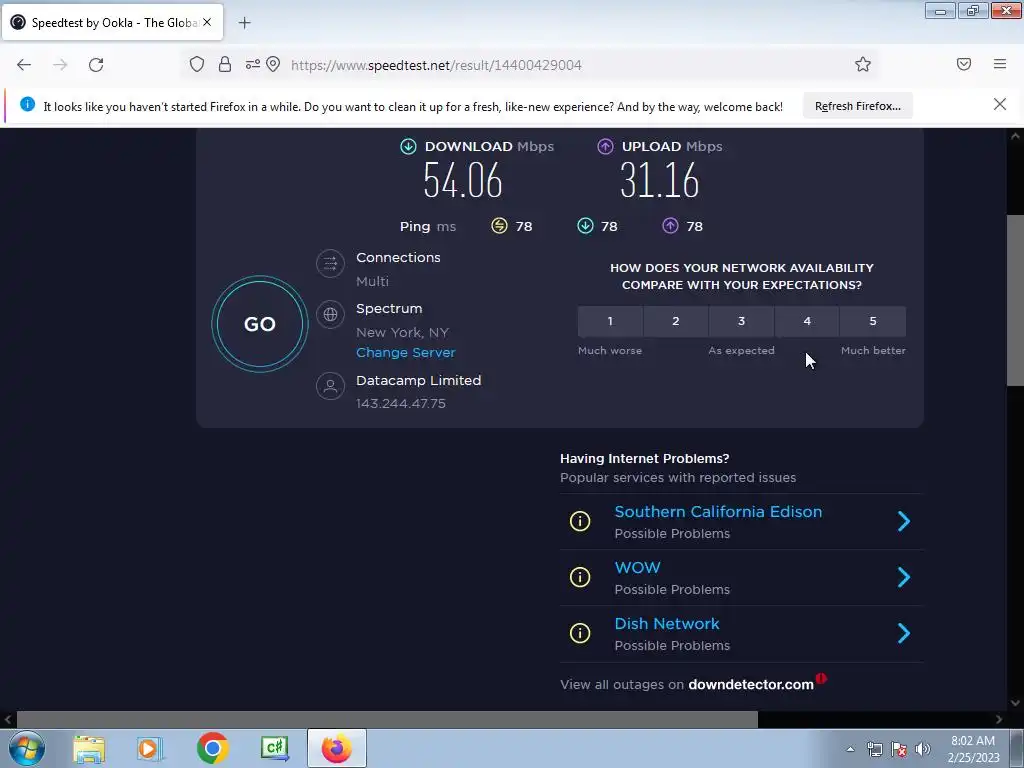
Task: Open the network connection tray icon
Action: tap(874, 749)
